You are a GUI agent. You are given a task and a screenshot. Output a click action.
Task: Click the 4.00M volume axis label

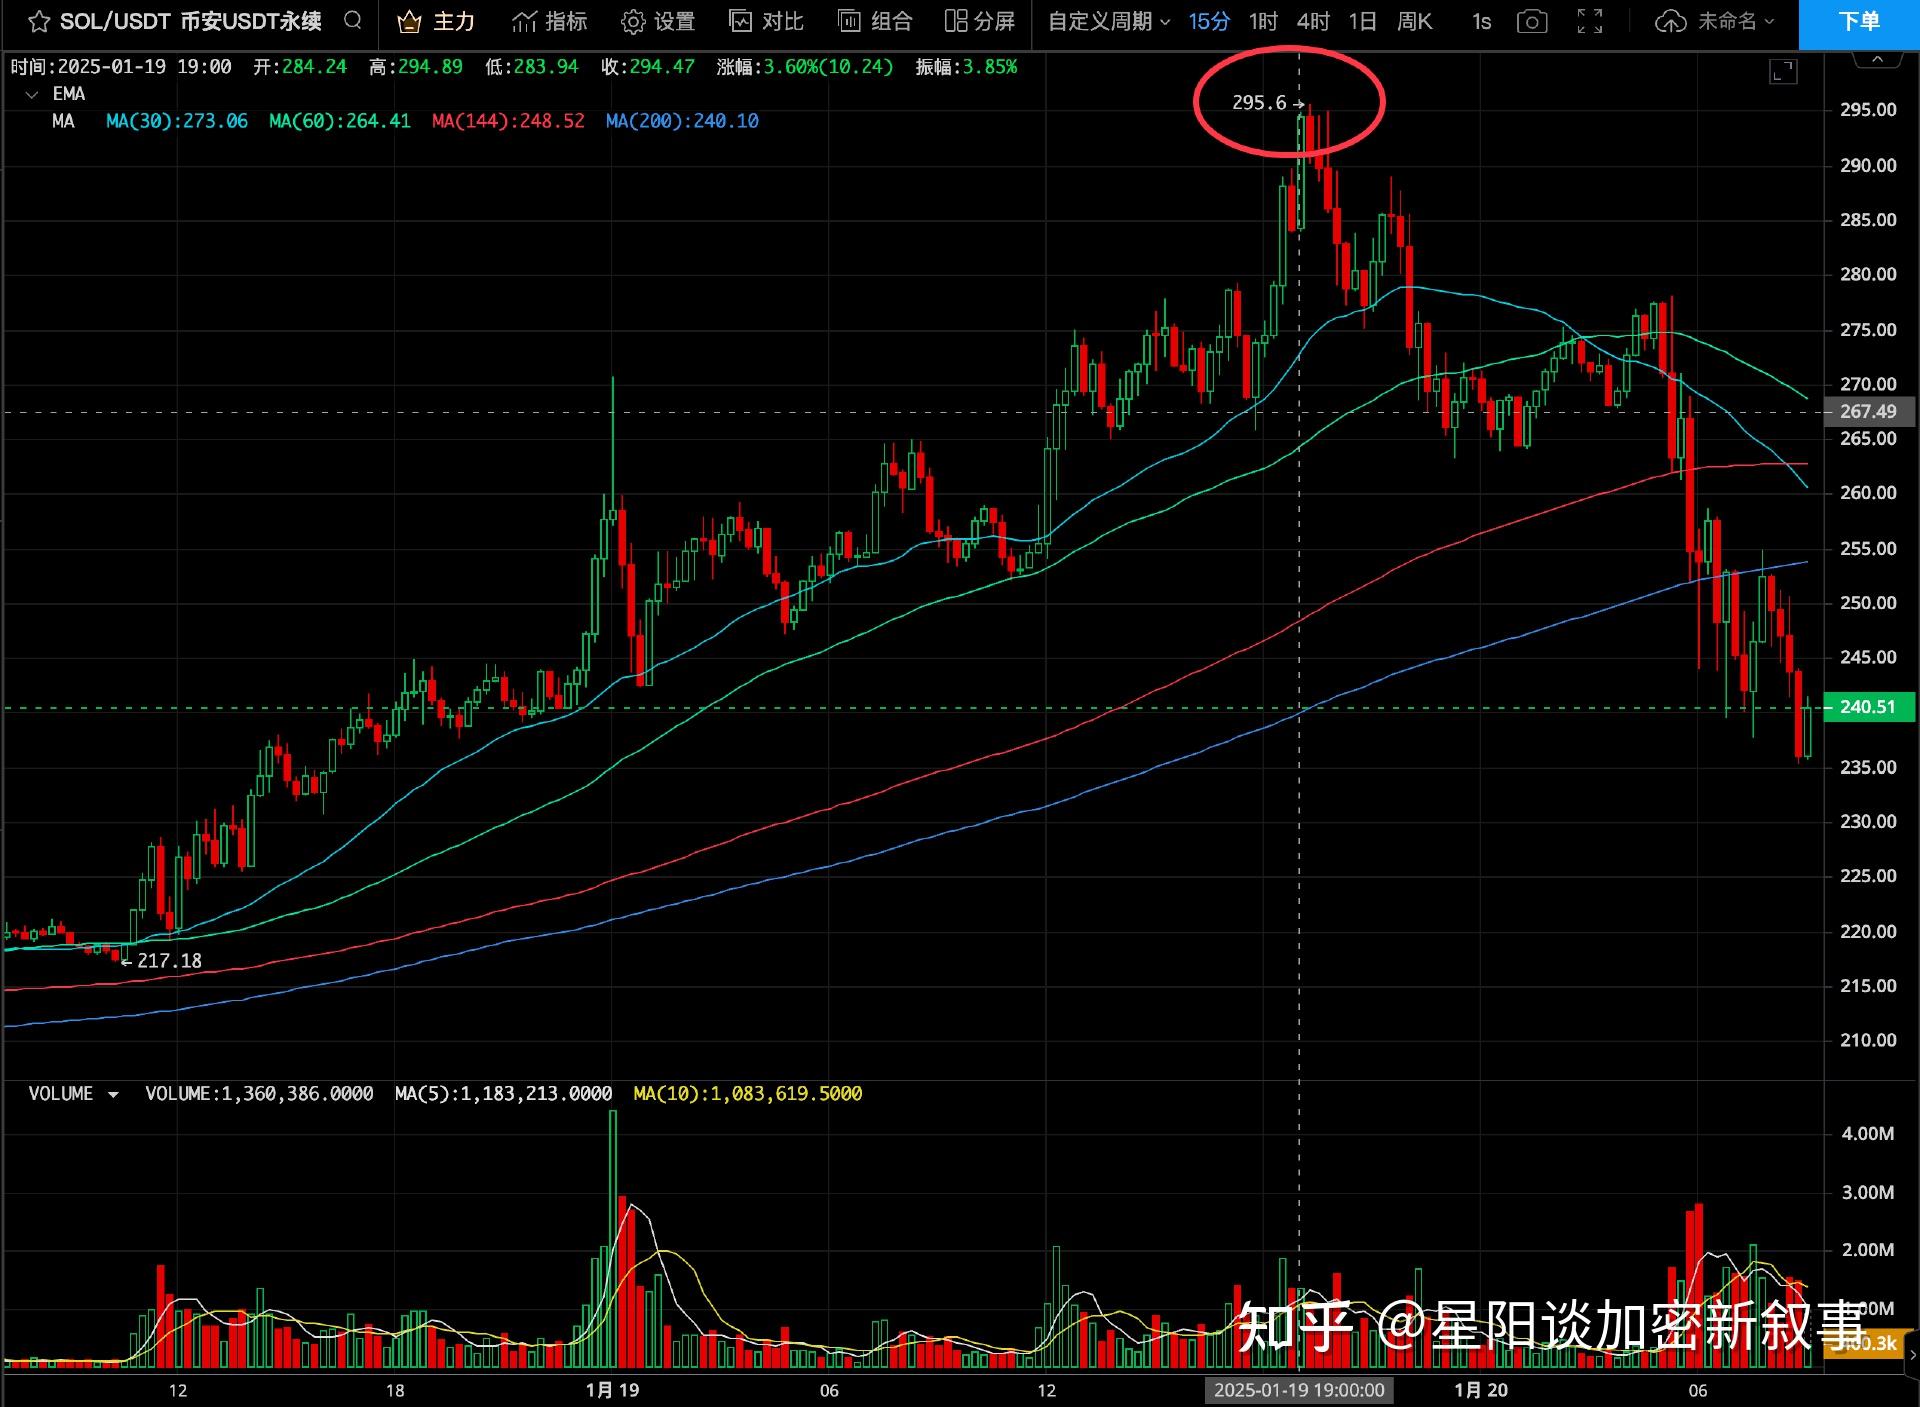click(1868, 1134)
